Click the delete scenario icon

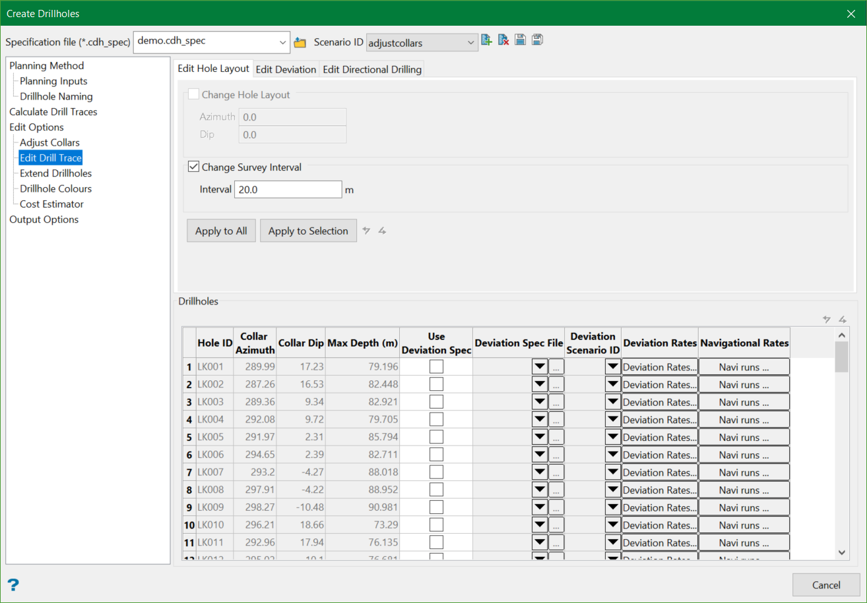[x=504, y=40]
